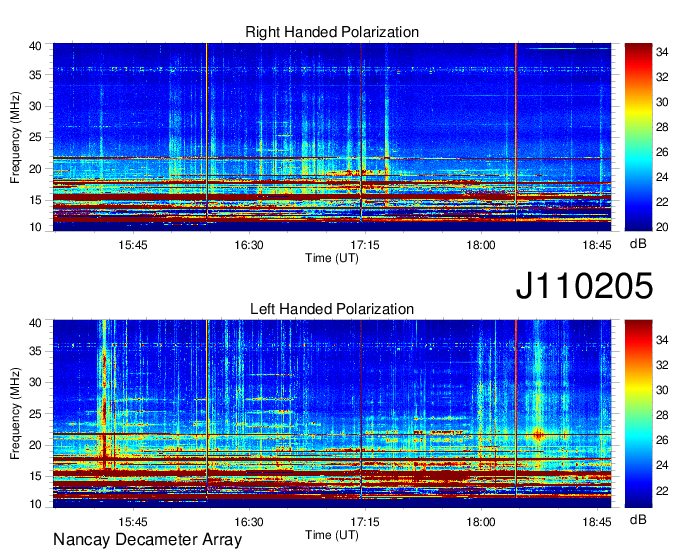
Task: Click the 22 dB mark on Left Handed color bar
Action: point(662,491)
